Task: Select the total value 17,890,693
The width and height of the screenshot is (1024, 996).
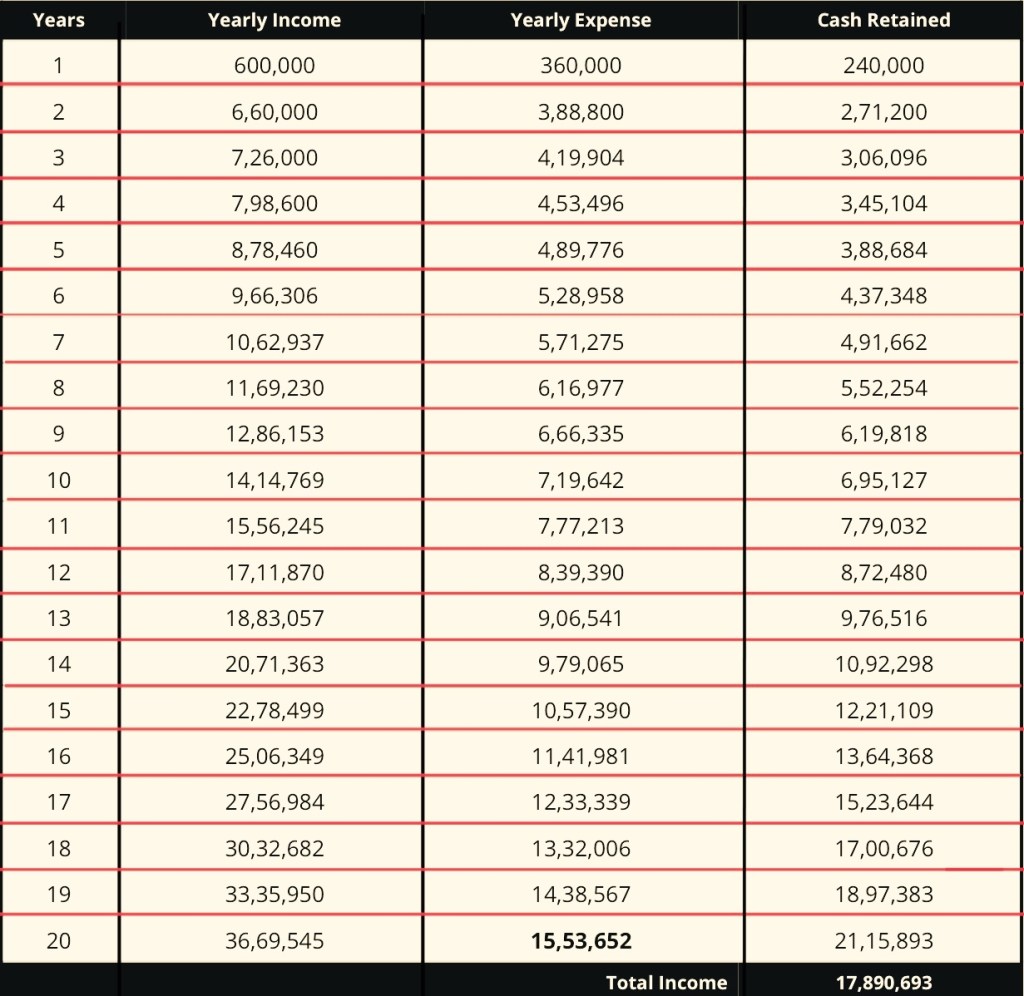Action: 883,982
